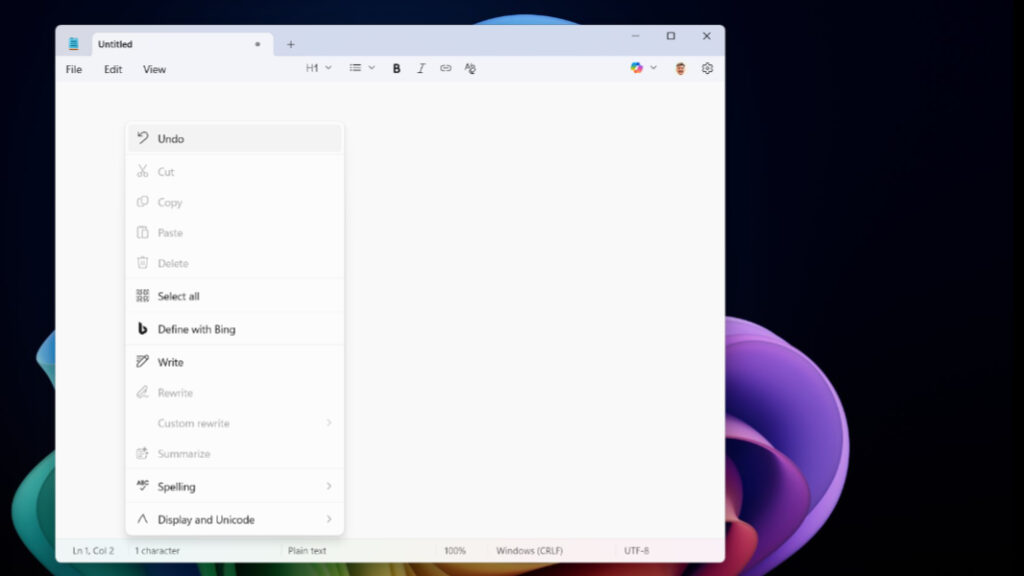Open a new tab with the plus icon
The width and height of the screenshot is (1024, 576).
coord(290,44)
